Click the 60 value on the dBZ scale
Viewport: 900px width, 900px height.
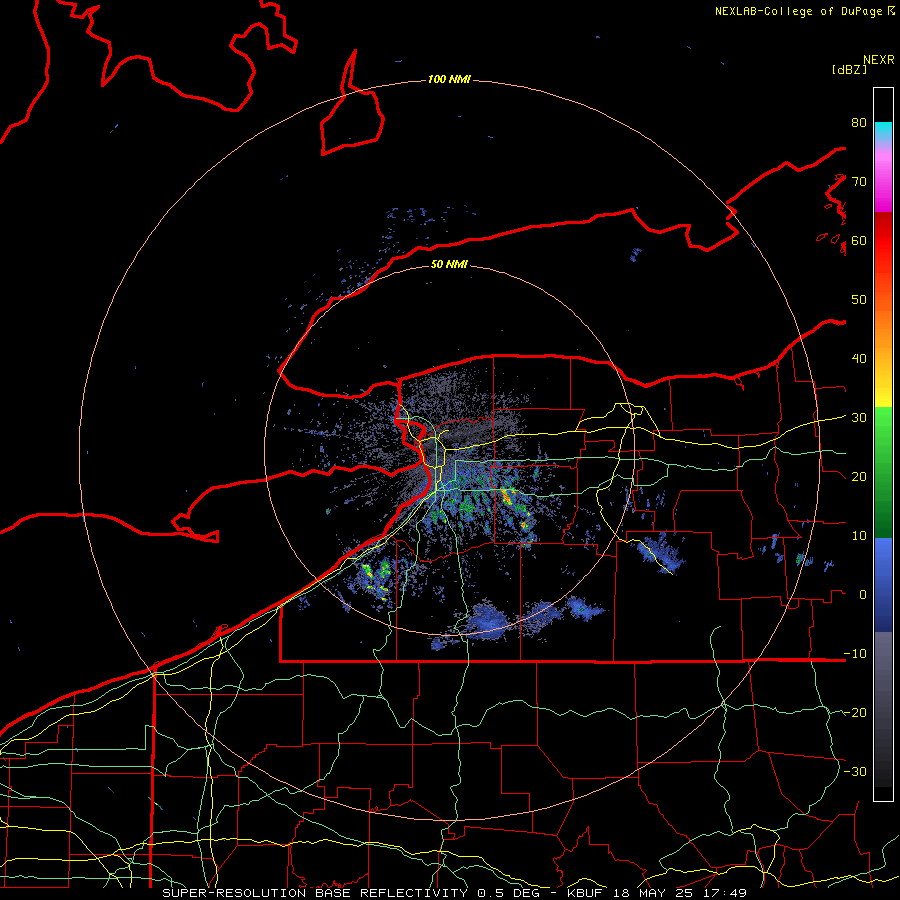coord(859,241)
